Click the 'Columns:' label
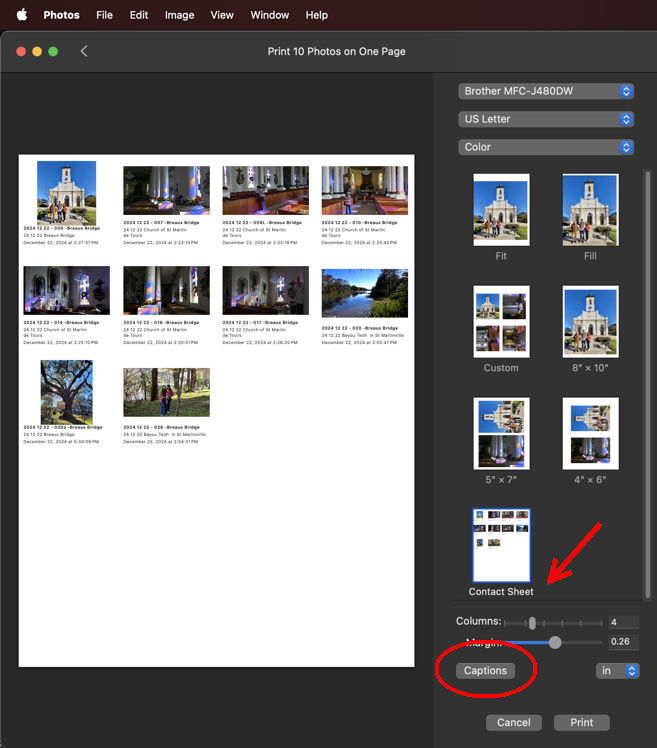 [479, 621]
